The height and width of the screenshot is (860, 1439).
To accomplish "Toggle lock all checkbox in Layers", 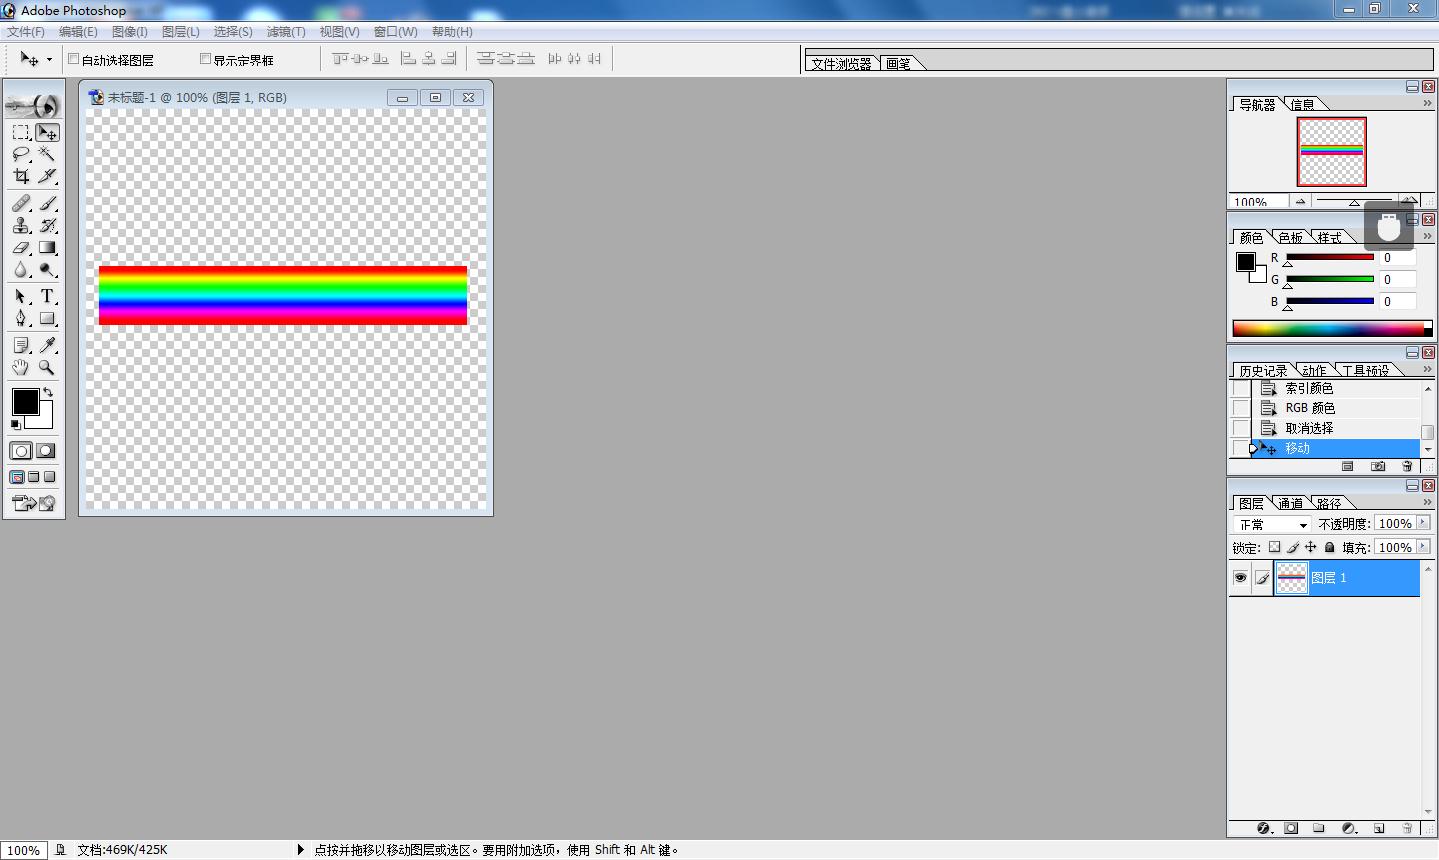I will 1329,547.
